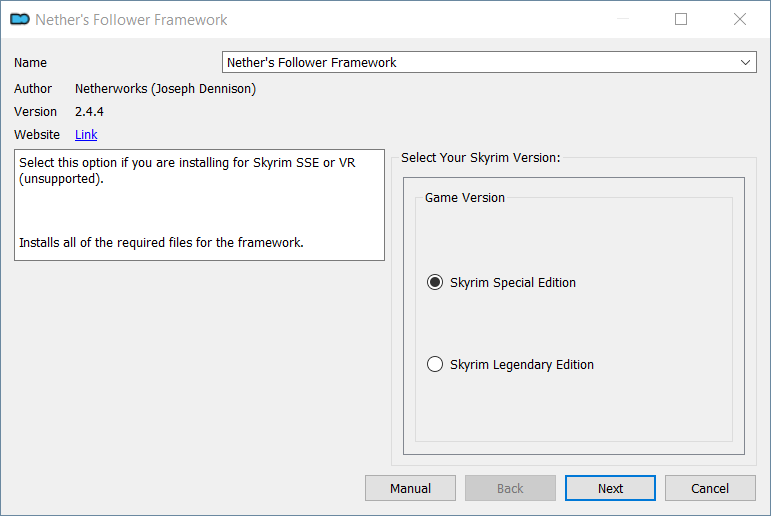Select the Skyrim Legendary Edition radio button
Image resolution: width=771 pixels, height=516 pixels.
coord(435,364)
